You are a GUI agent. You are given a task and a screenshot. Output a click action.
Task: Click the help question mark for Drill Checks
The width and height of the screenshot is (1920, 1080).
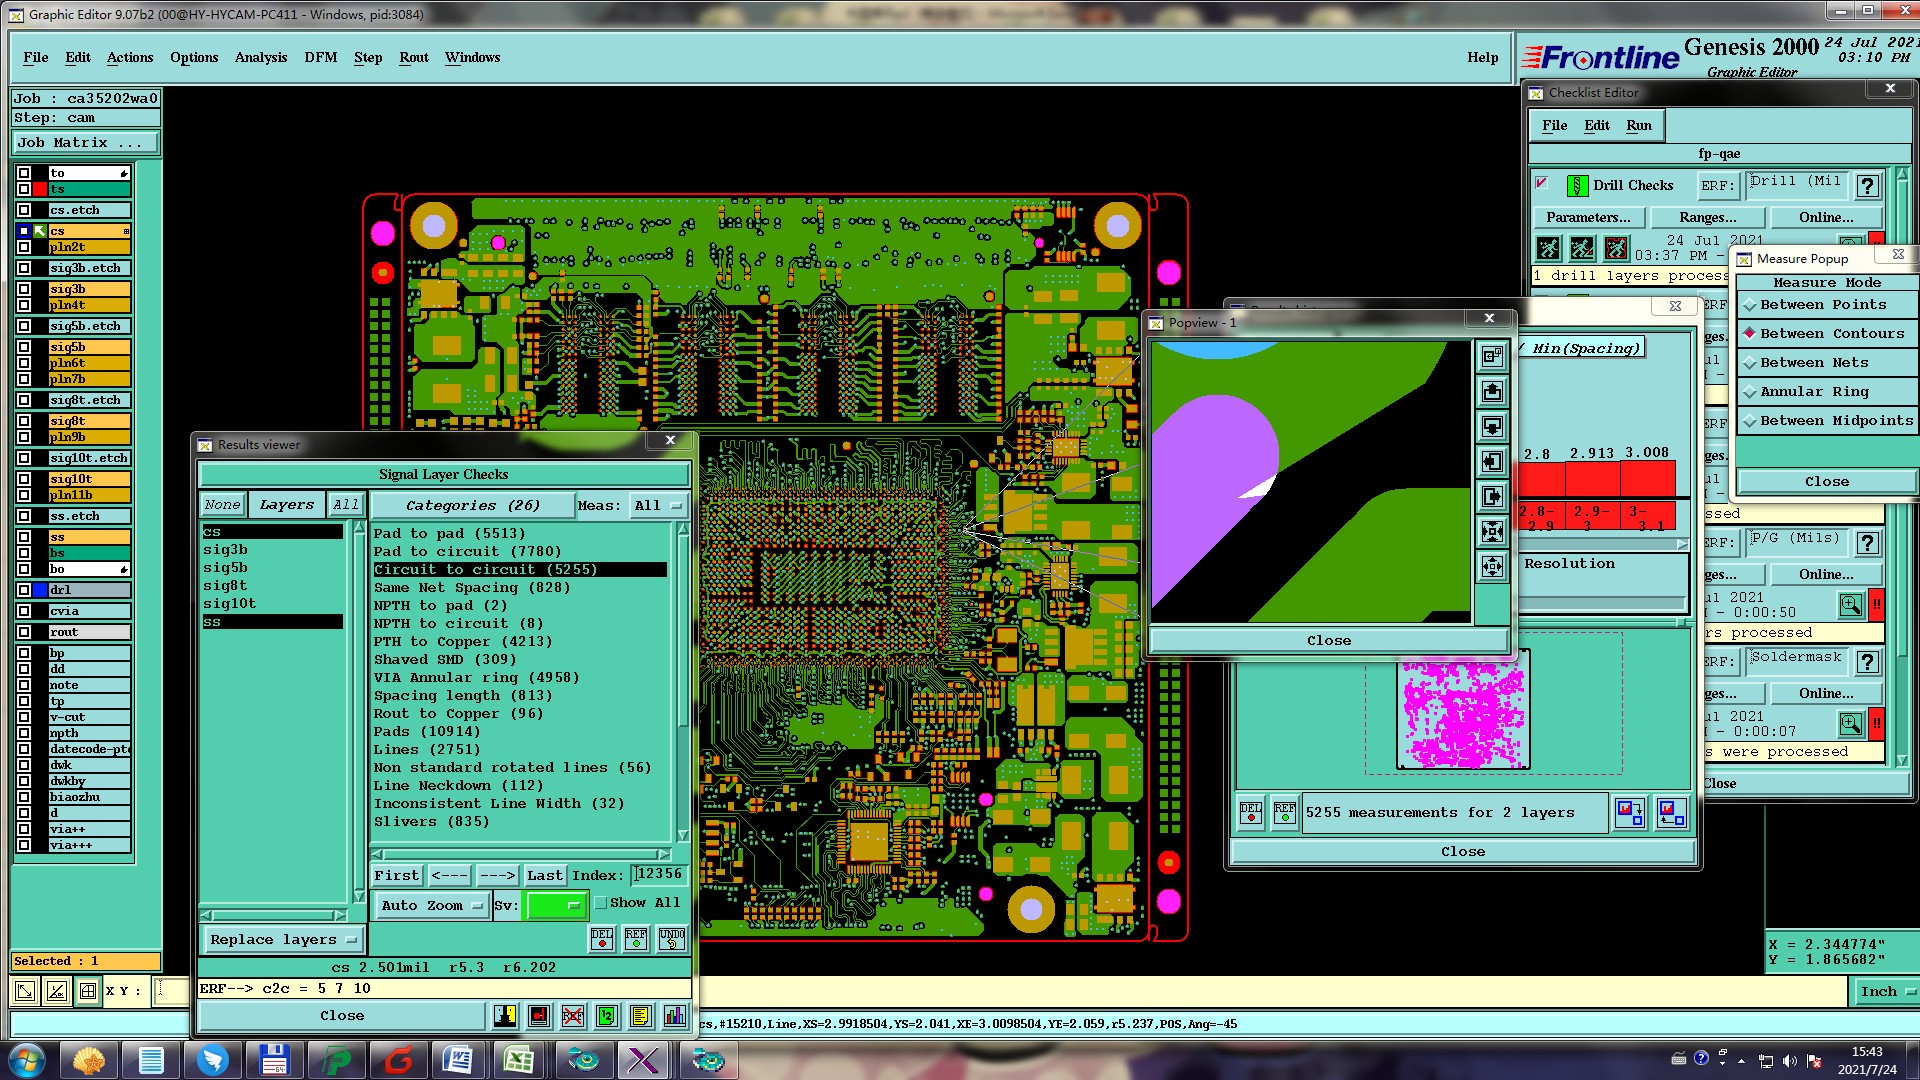(1867, 186)
